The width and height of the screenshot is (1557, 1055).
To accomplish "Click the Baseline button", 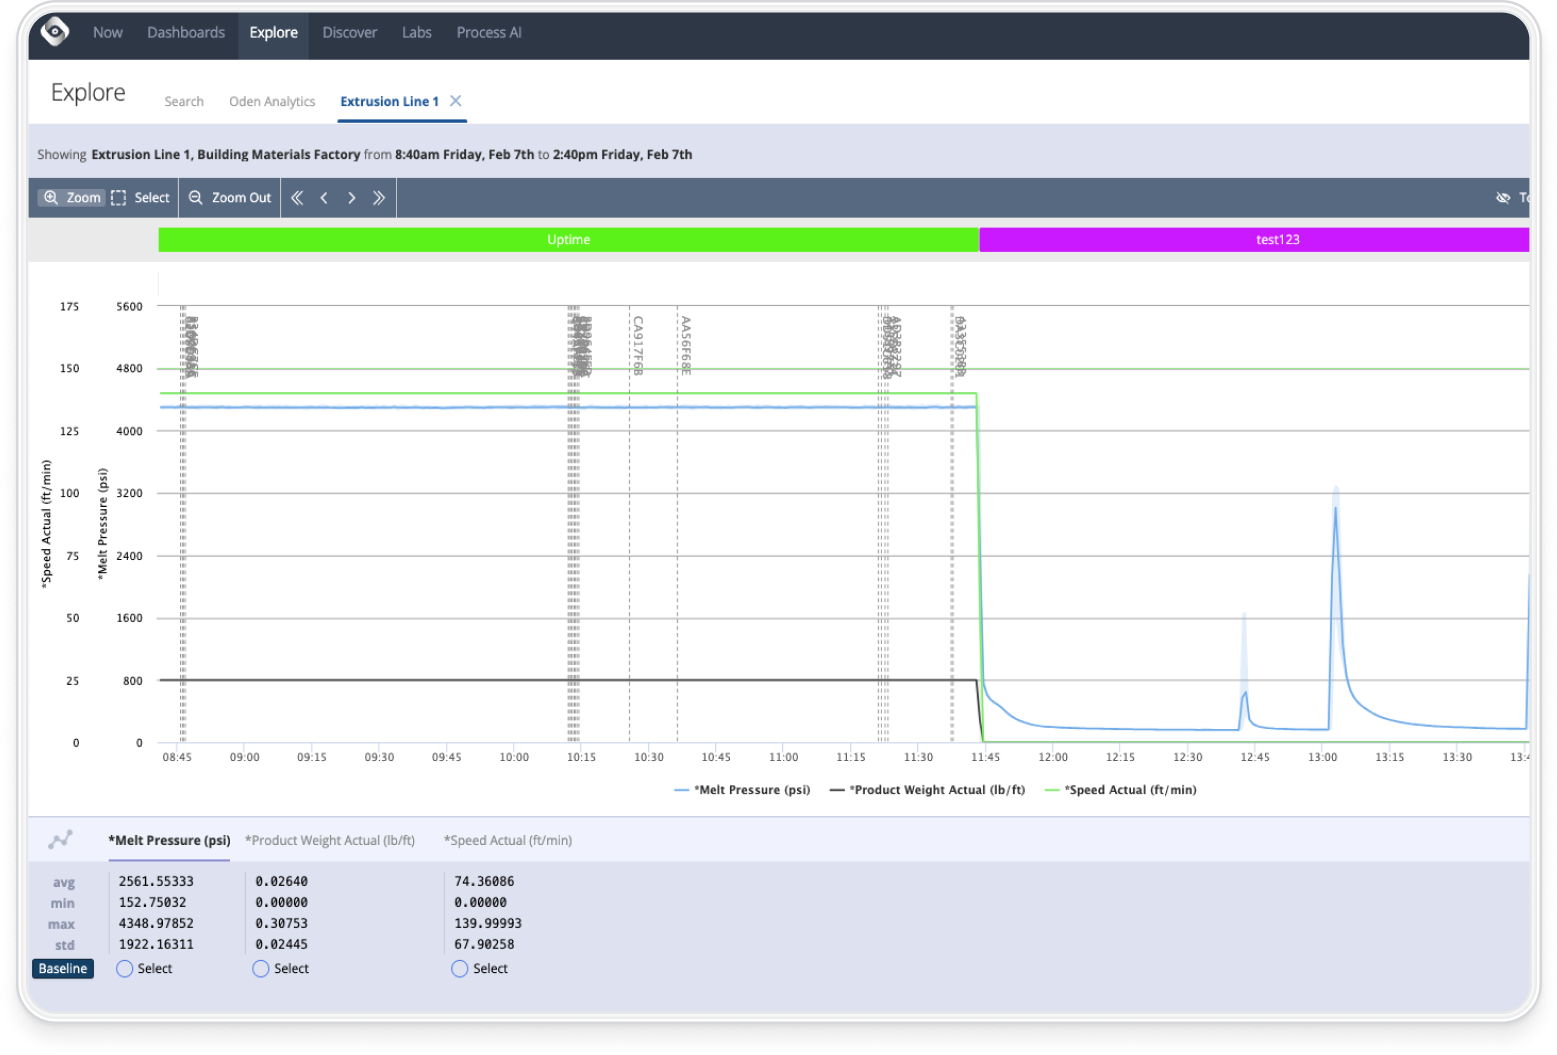I will click(x=63, y=969).
